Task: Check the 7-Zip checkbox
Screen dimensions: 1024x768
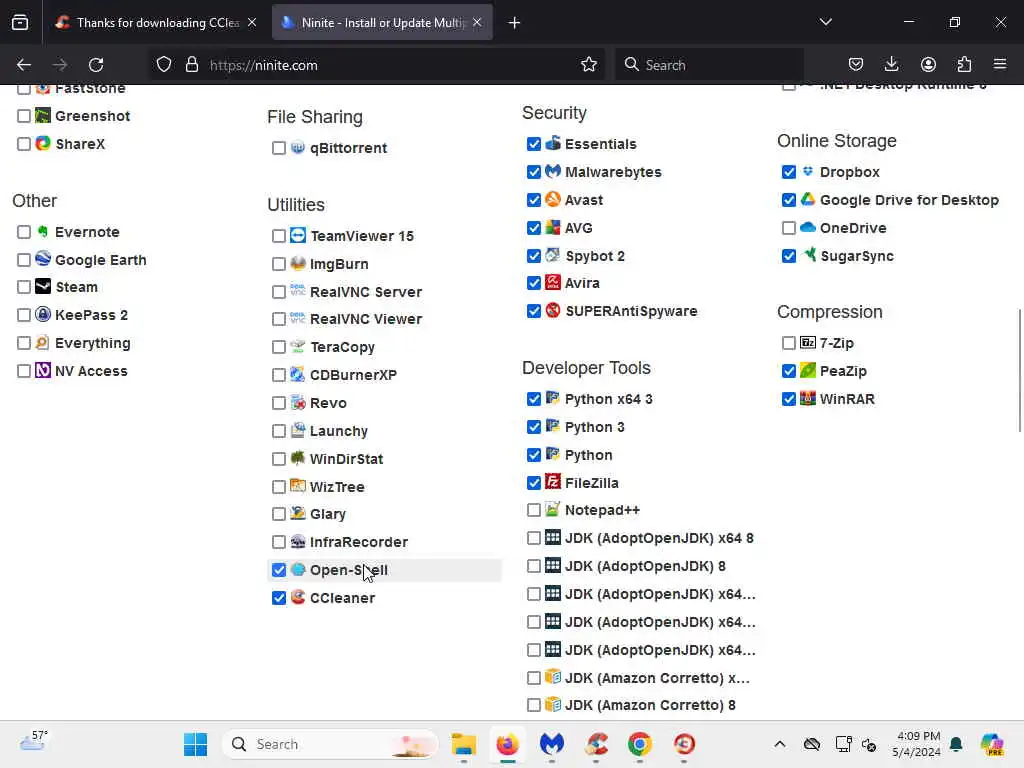Action: point(789,343)
